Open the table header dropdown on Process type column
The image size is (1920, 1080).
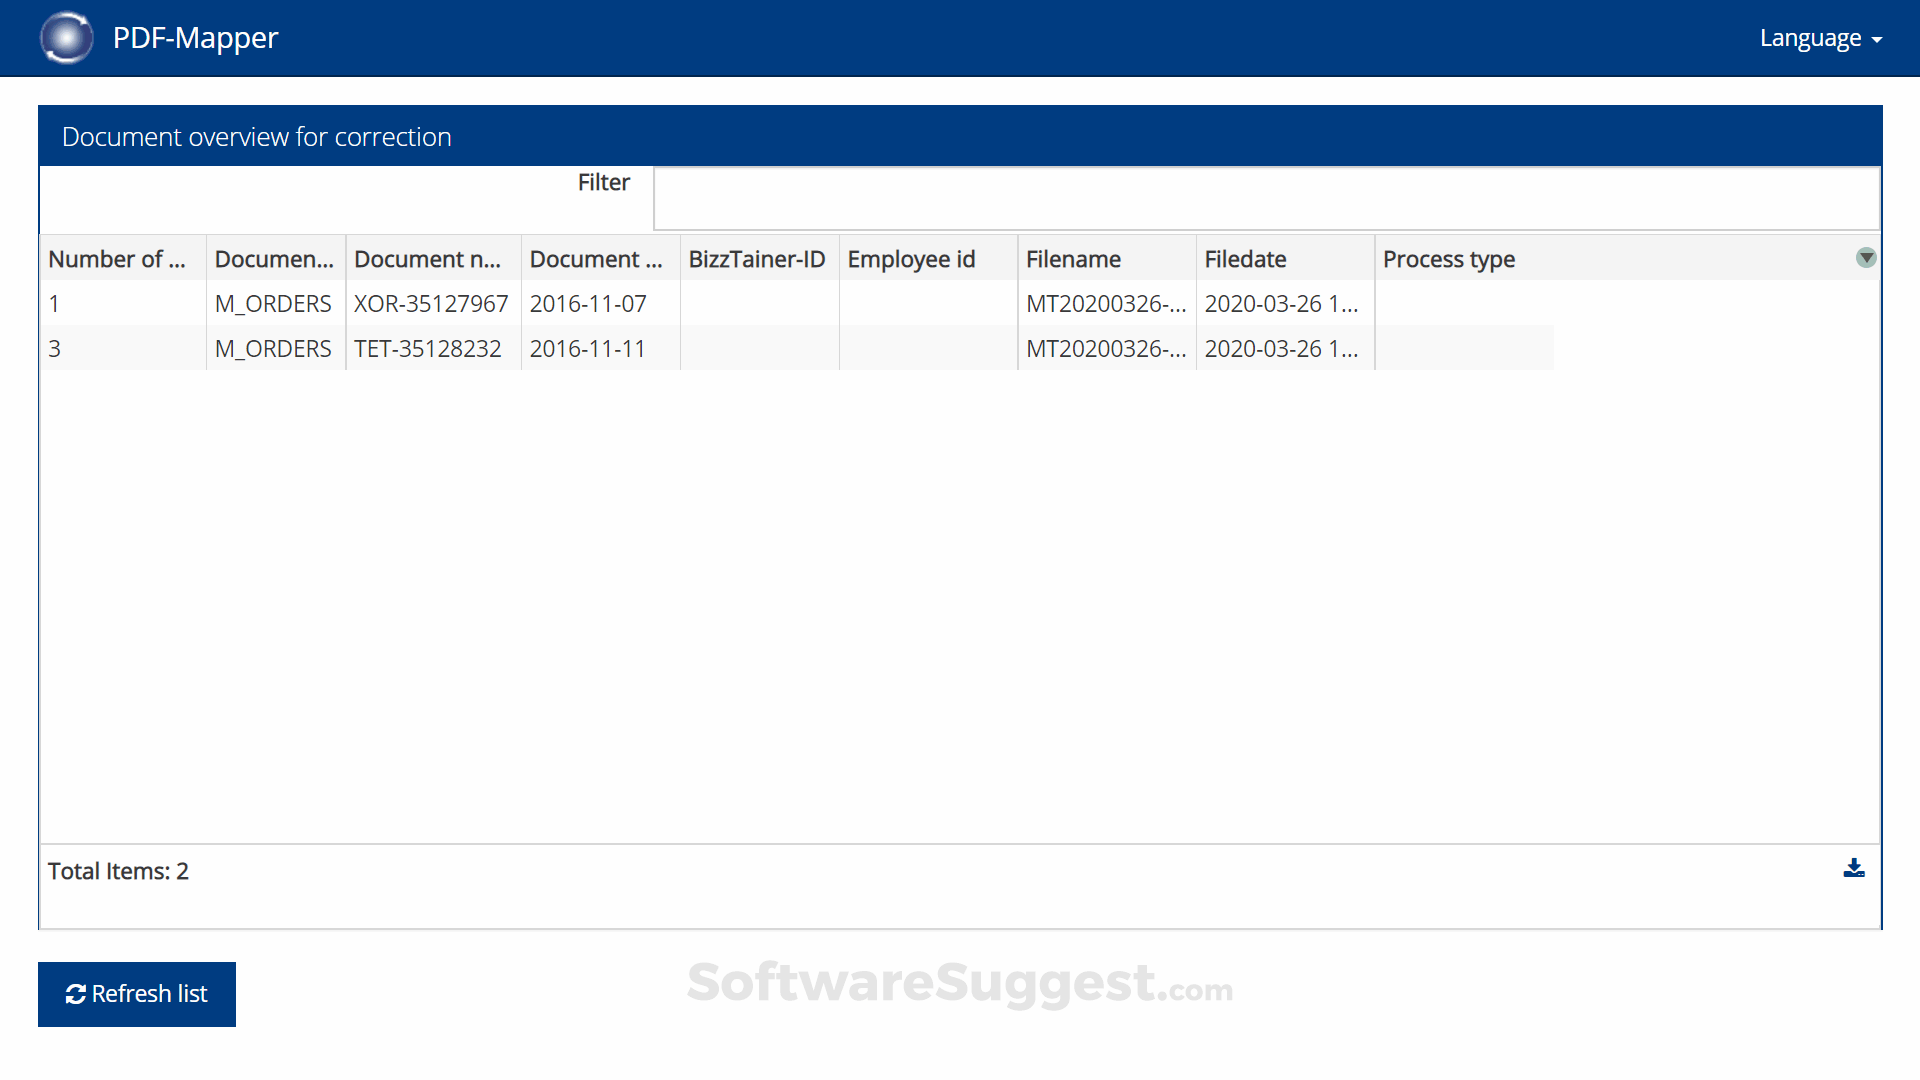(1866, 257)
